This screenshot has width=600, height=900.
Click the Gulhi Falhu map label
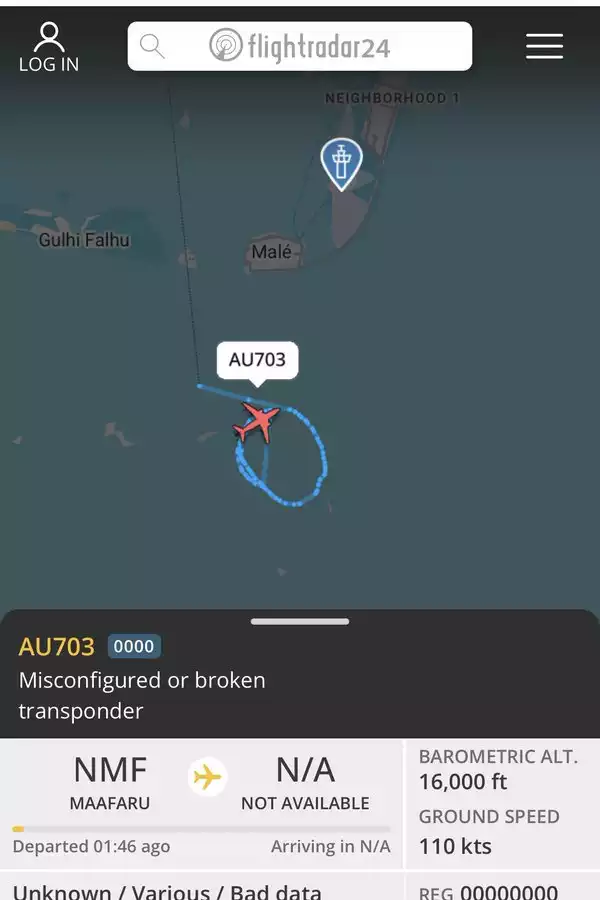84,240
